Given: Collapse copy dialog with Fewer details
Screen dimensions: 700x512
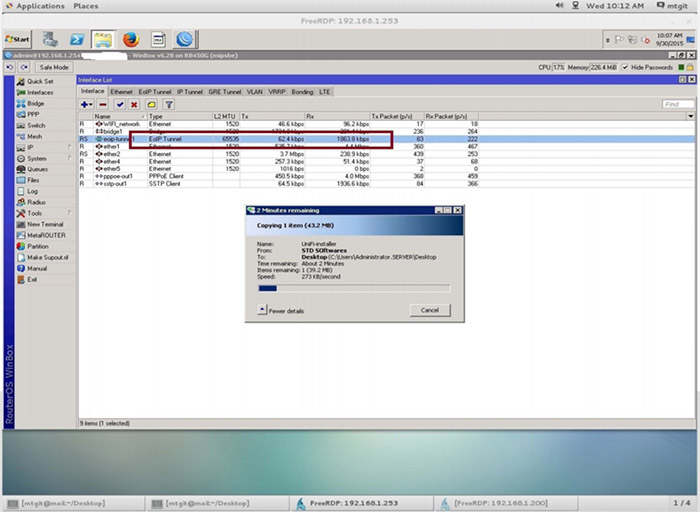Looking at the screenshot, I should click(x=281, y=310).
